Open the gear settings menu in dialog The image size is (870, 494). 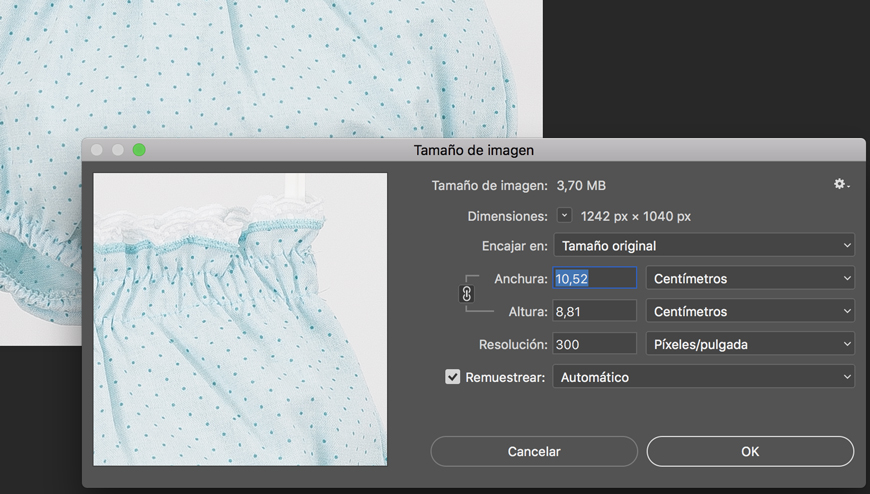pos(841,184)
